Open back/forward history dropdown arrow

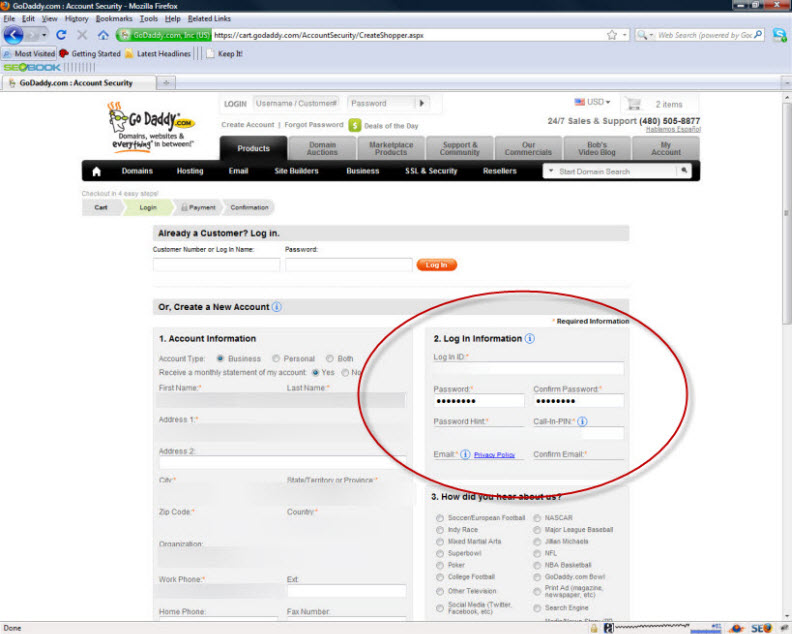[x=44, y=35]
